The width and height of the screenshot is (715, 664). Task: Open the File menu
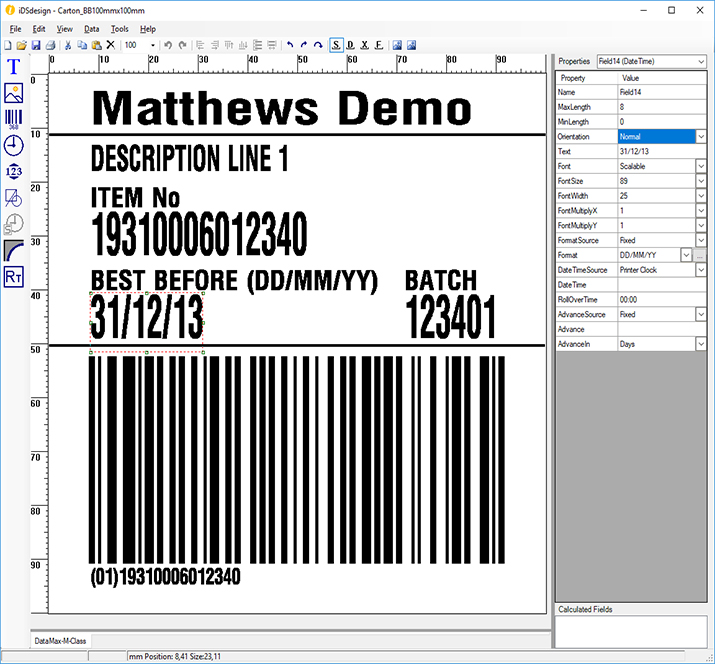click(16, 29)
